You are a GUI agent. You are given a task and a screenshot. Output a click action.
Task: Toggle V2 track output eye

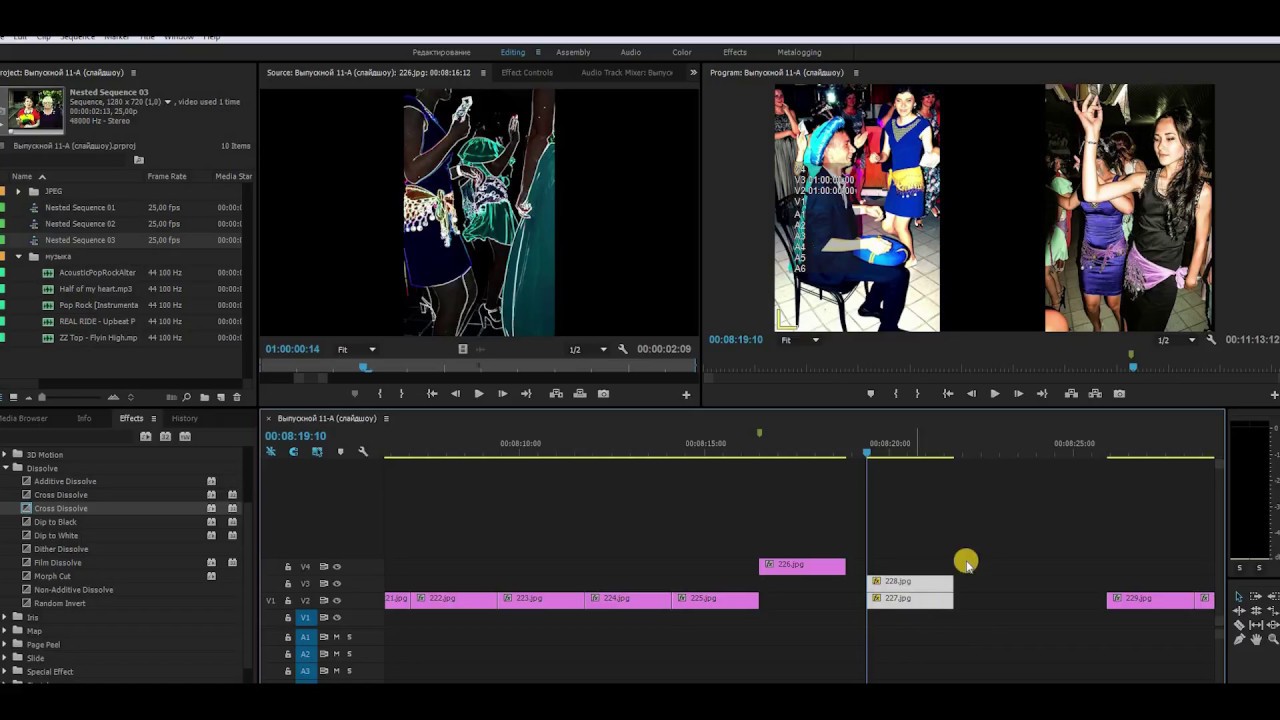[337, 601]
